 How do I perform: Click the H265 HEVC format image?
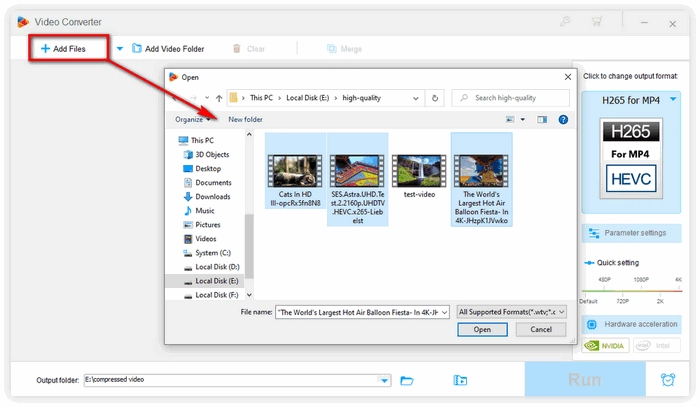[631, 158]
